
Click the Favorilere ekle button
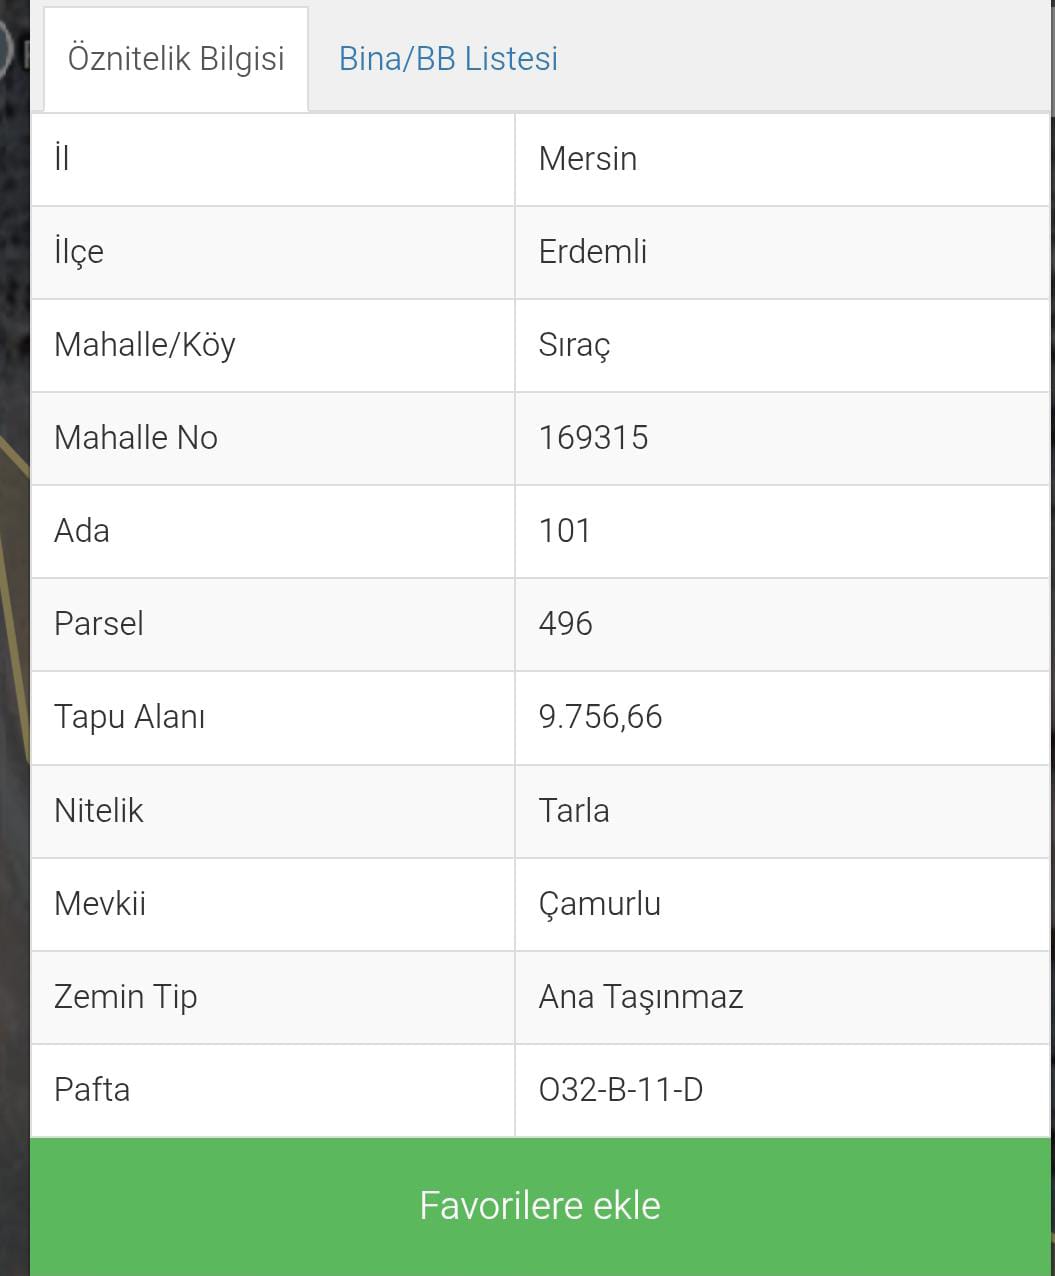pyautogui.click(x=540, y=1207)
